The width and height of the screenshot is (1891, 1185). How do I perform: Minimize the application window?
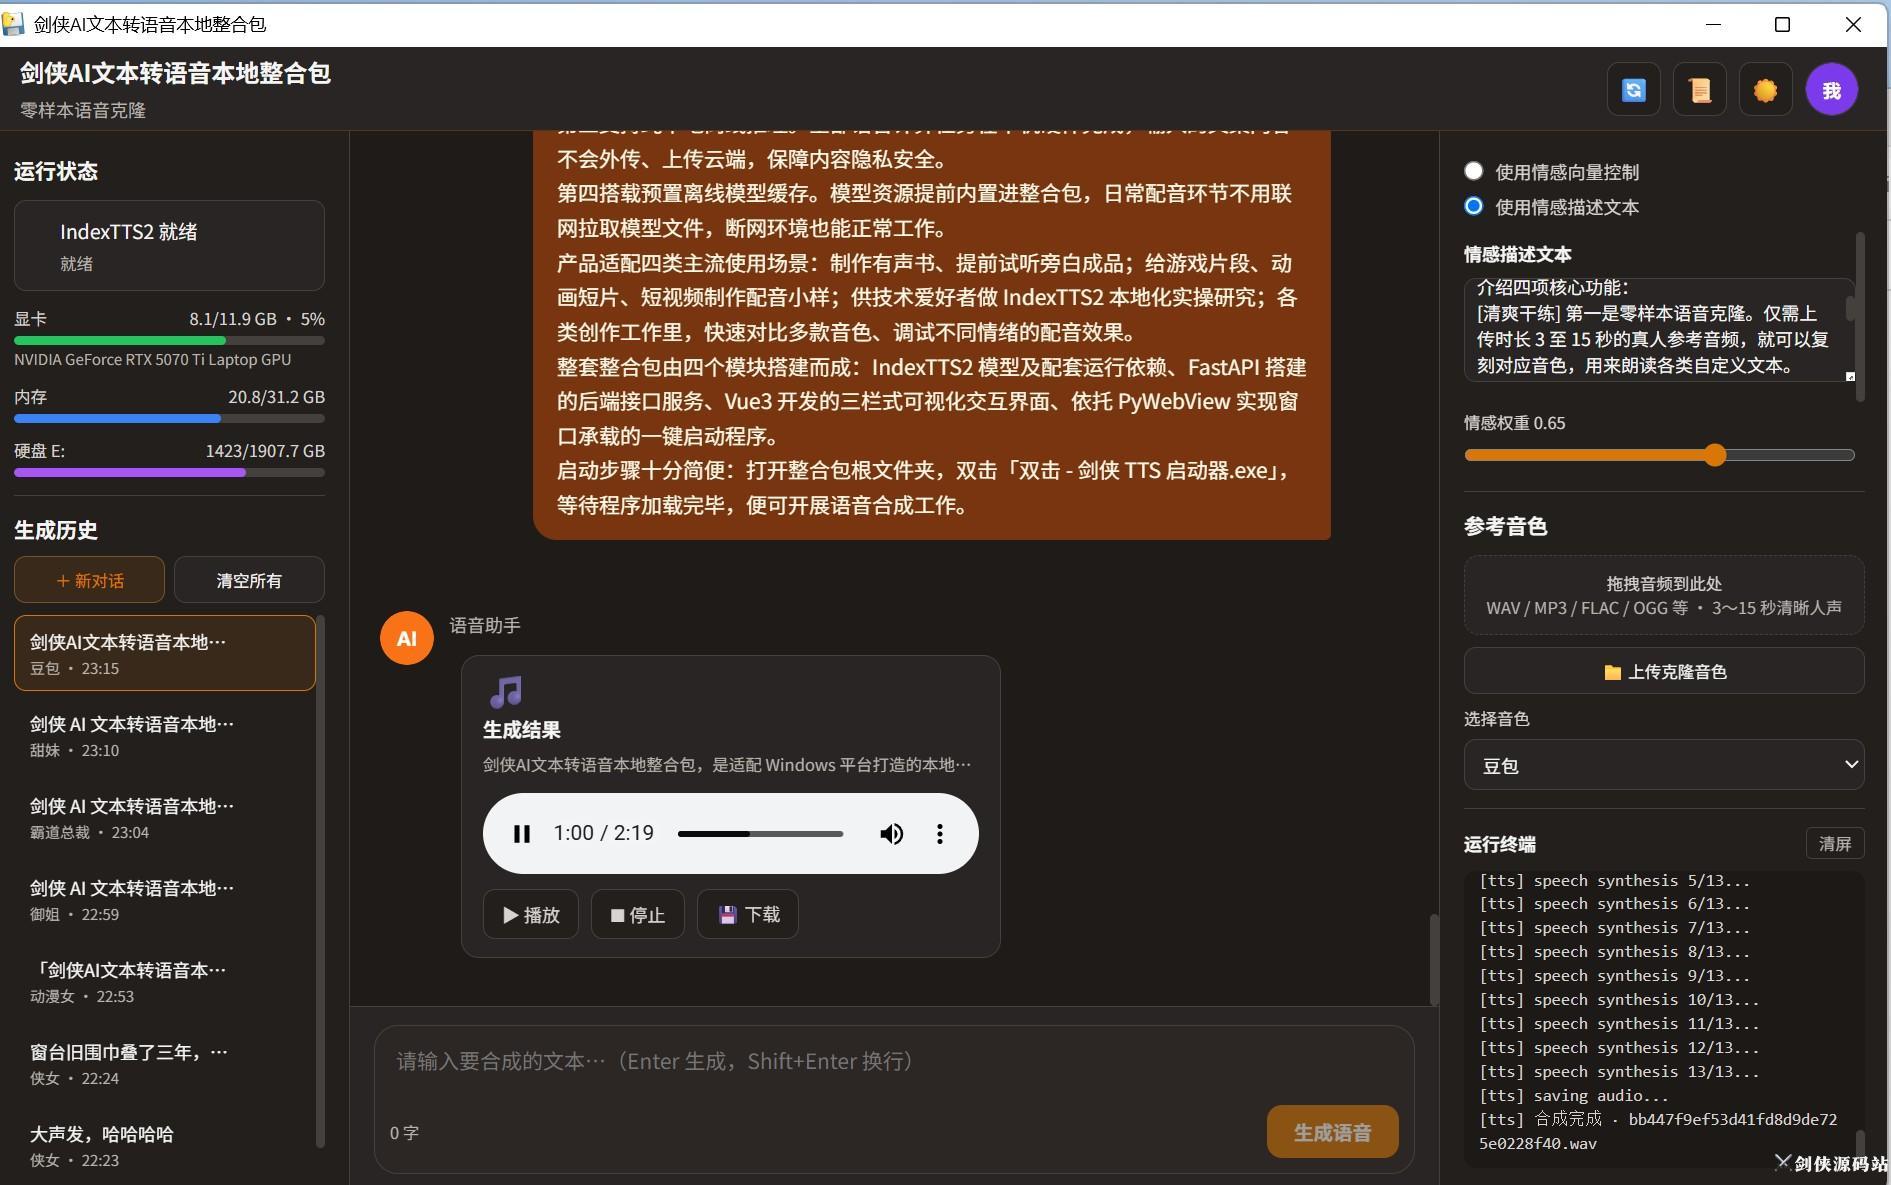pos(1713,24)
